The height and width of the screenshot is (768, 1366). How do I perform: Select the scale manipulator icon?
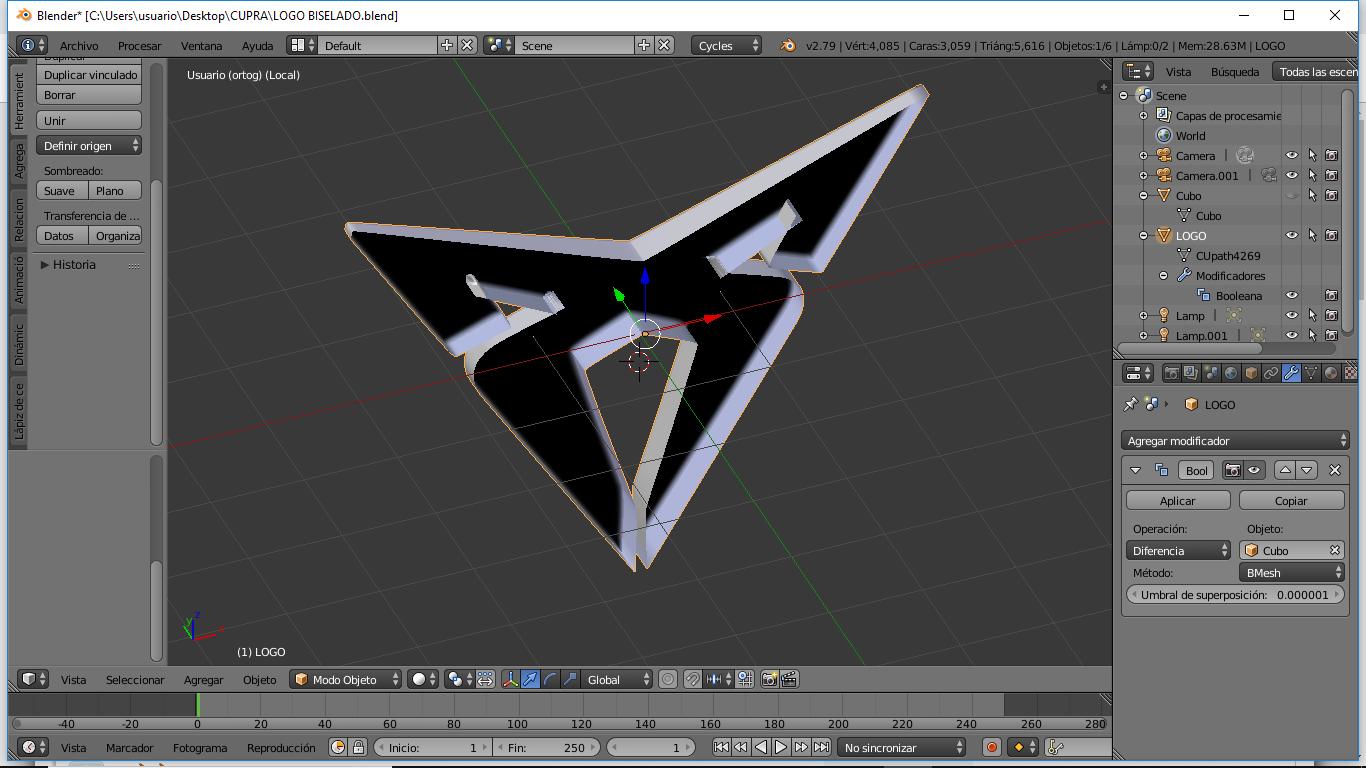click(570, 679)
